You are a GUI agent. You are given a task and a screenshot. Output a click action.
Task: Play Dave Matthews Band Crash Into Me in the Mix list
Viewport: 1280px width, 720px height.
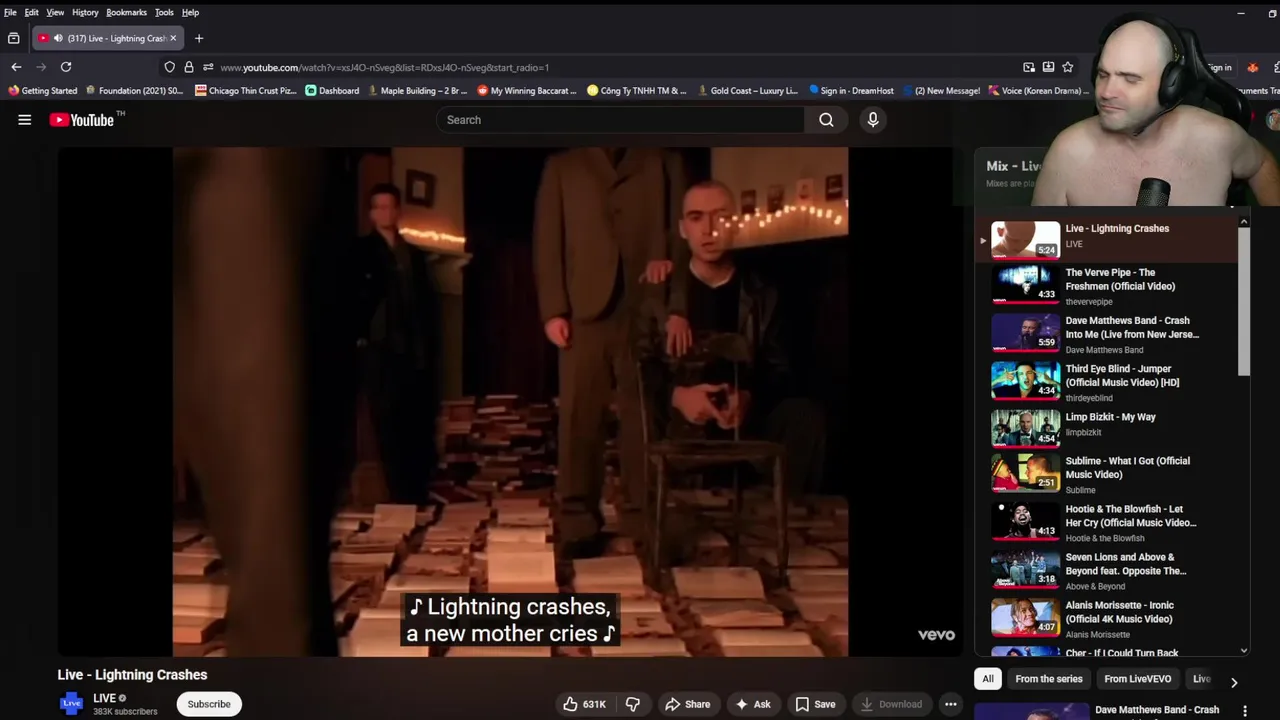(x=1107, y=333)
